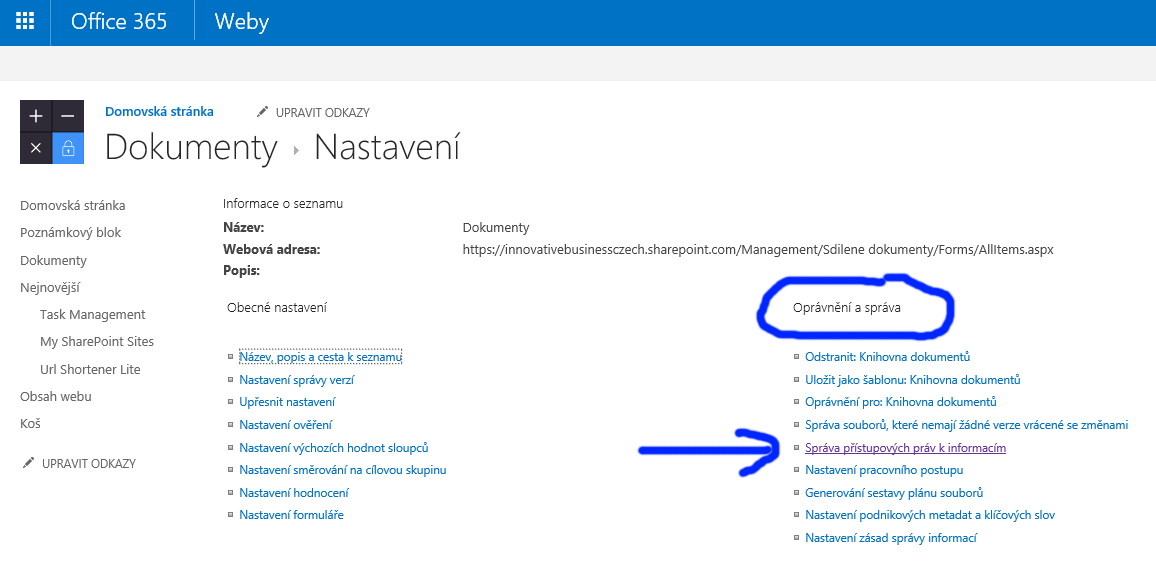Click Odstranit: Knihovna dokumentů link
This screenshot has width=1156, height=566.
[x=888, y=357]
